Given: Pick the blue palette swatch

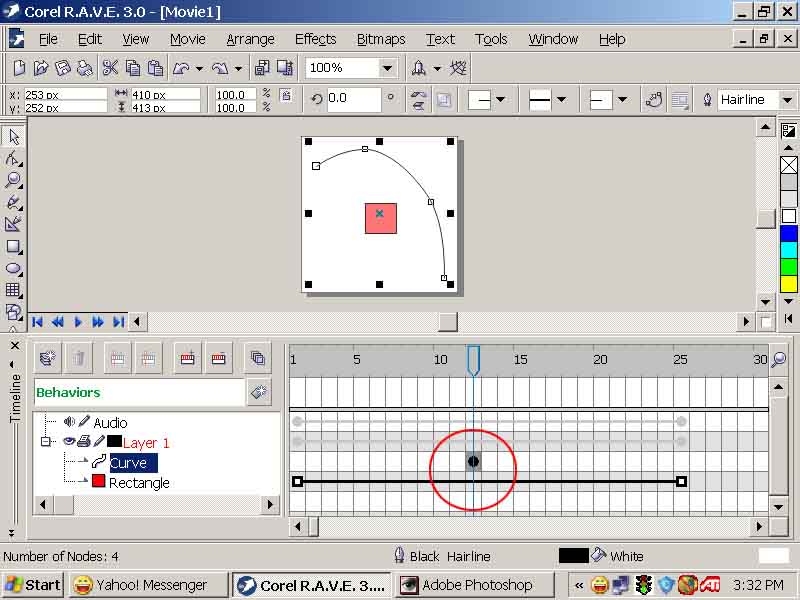Looking at the screenshot, I should 789,234.
